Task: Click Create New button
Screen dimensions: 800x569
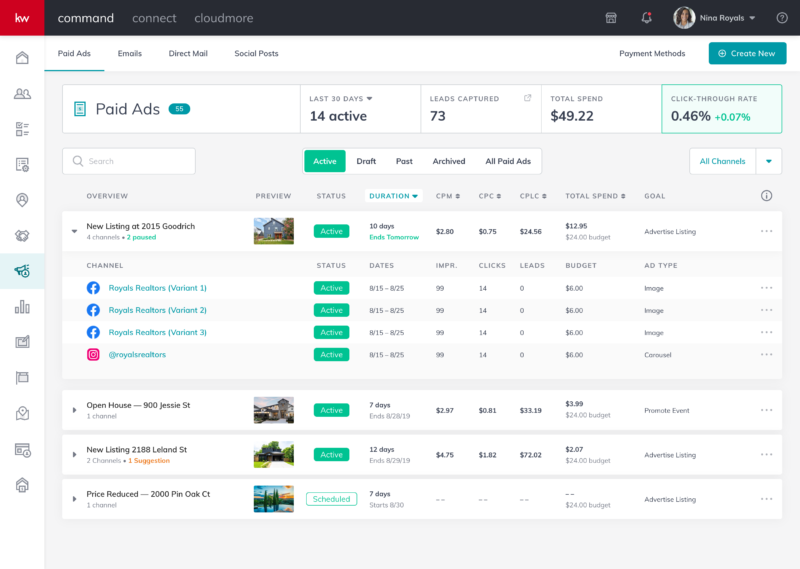Action: 747,54
